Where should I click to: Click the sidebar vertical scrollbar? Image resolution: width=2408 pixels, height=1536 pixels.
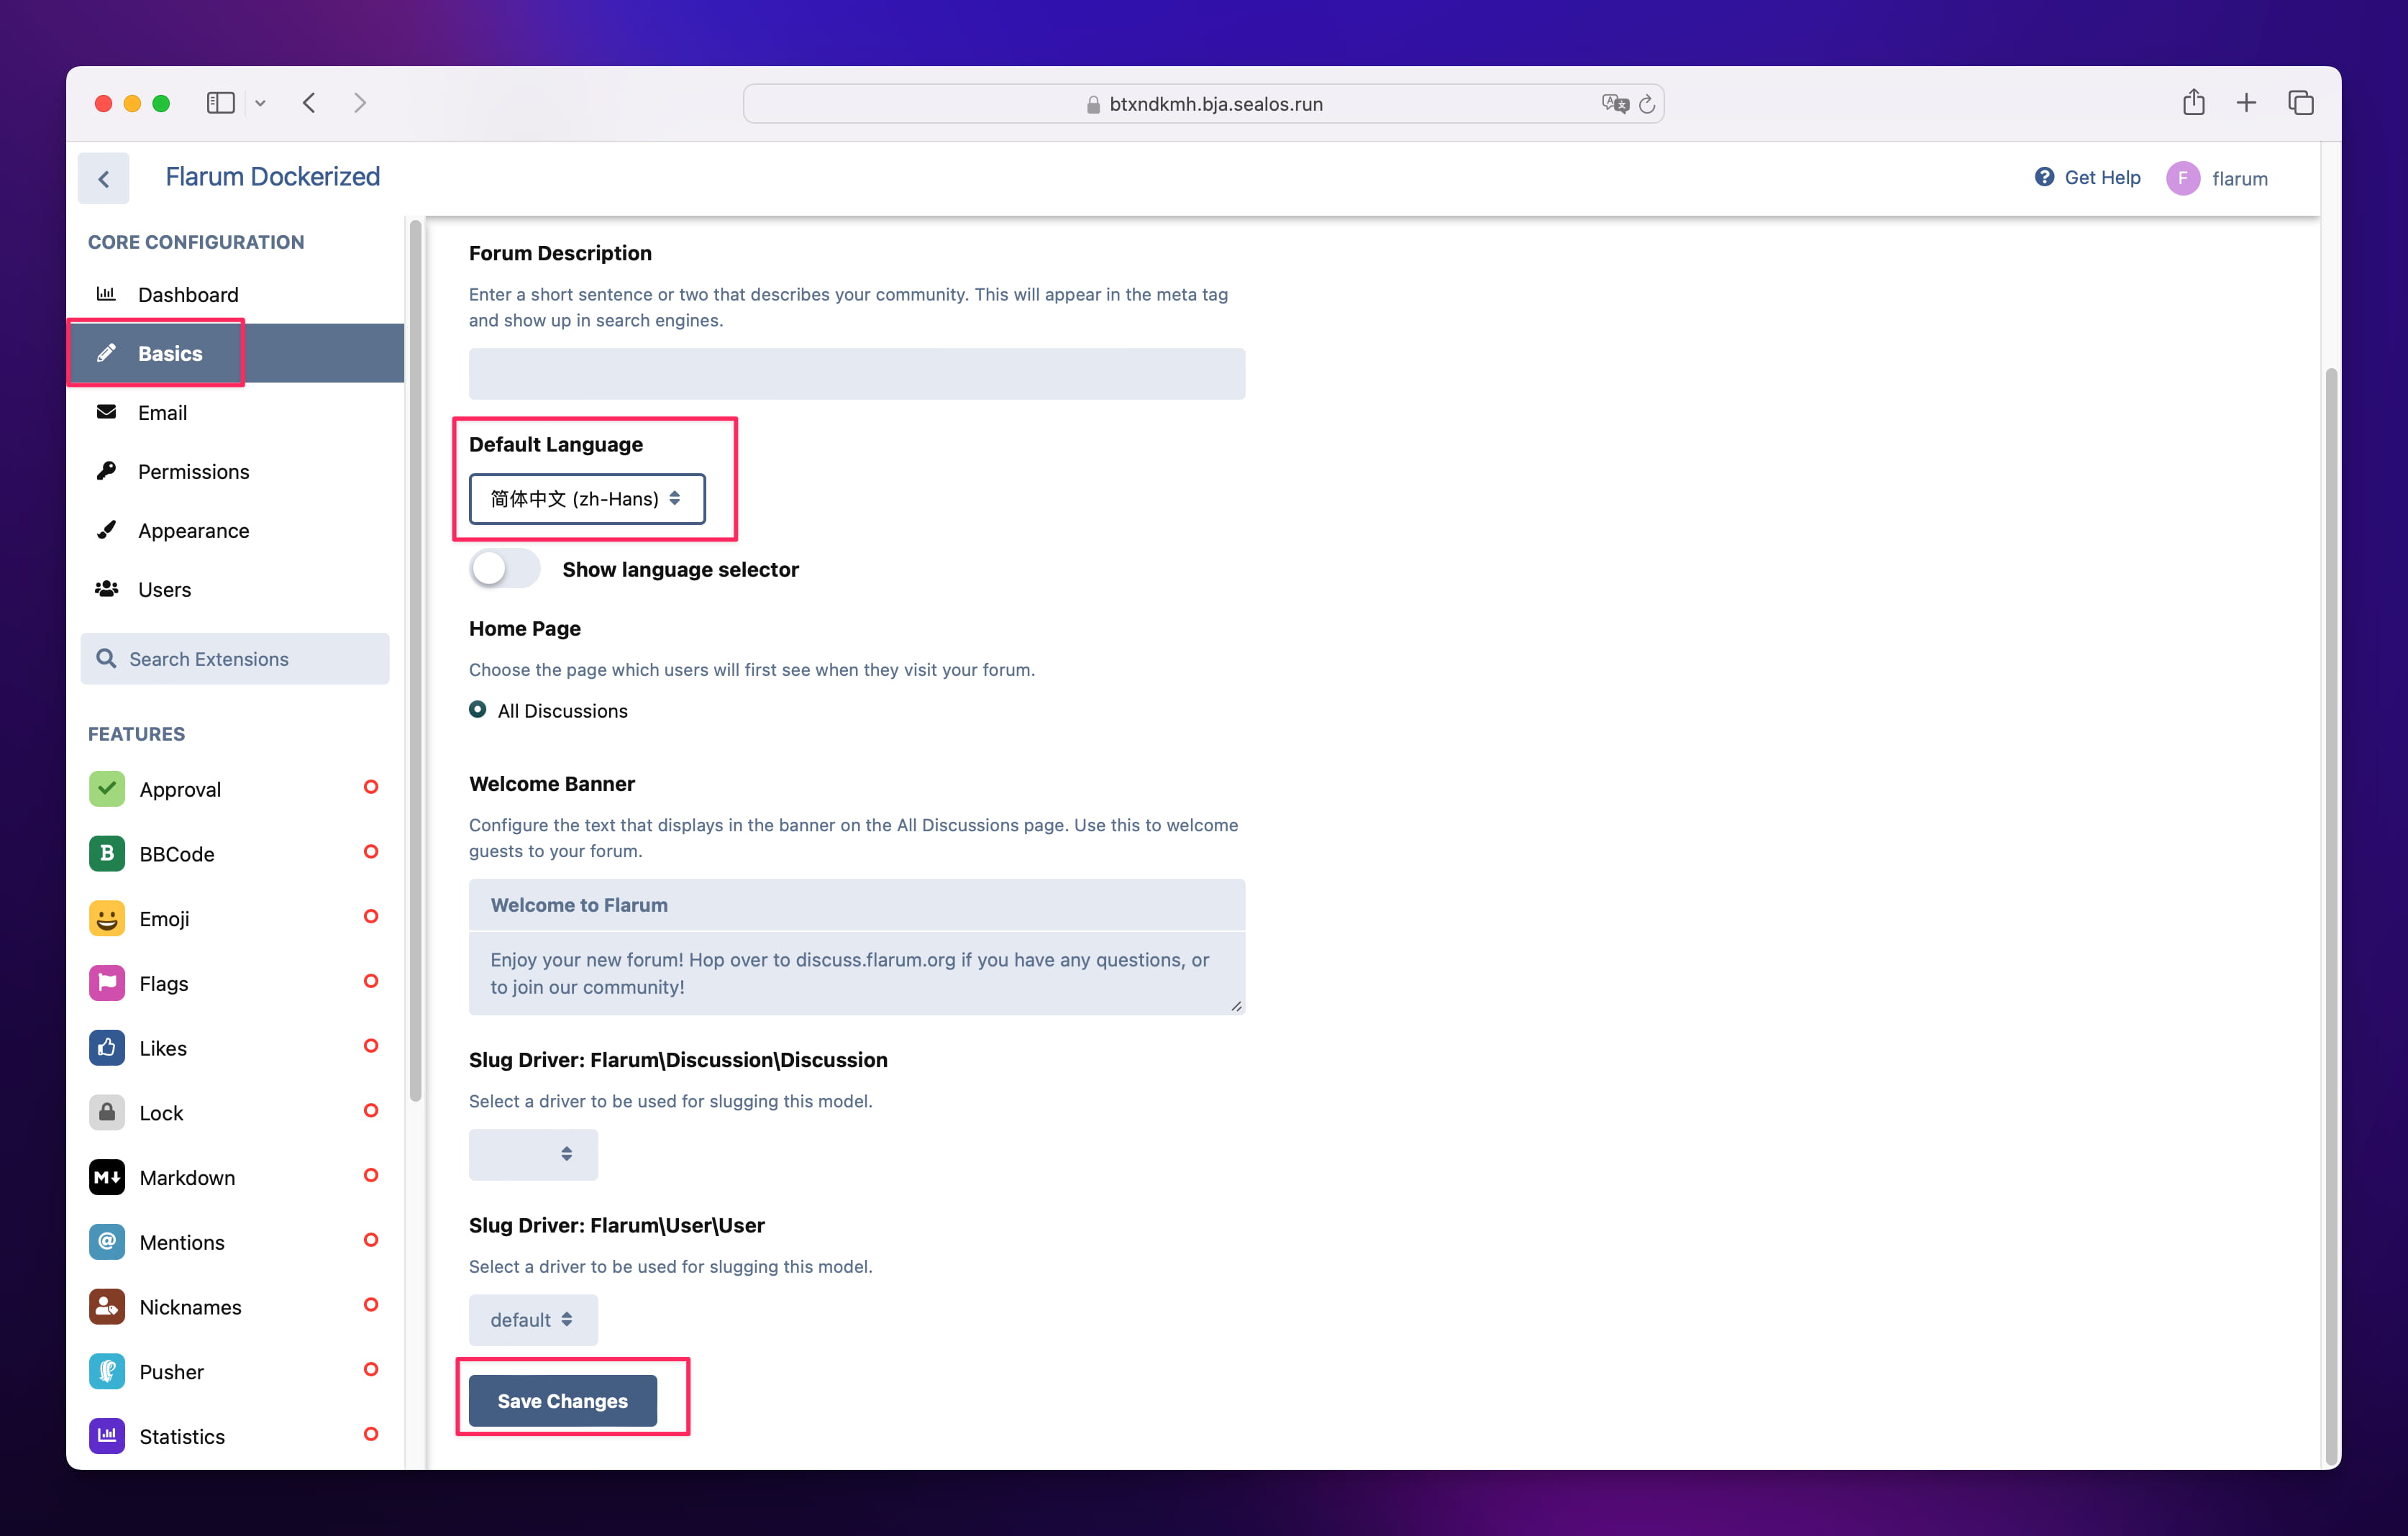(416, 660)
